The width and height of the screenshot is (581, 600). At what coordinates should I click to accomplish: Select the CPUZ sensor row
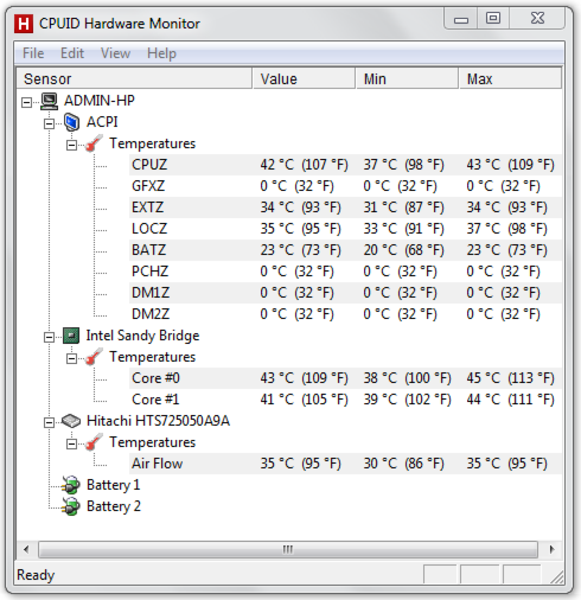point(346,165)
